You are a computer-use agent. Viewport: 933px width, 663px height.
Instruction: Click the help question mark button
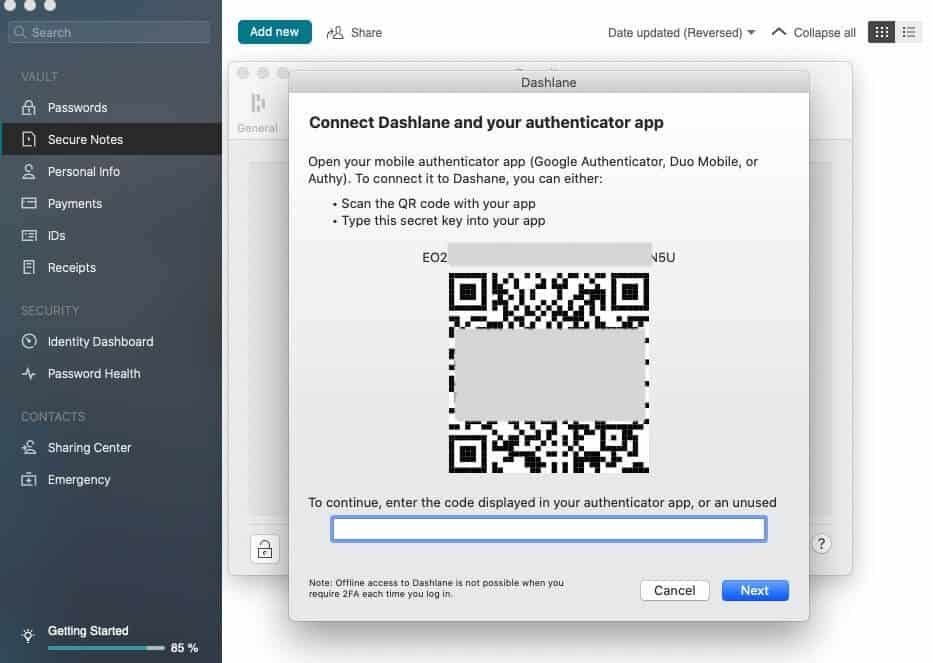(821, 544)
